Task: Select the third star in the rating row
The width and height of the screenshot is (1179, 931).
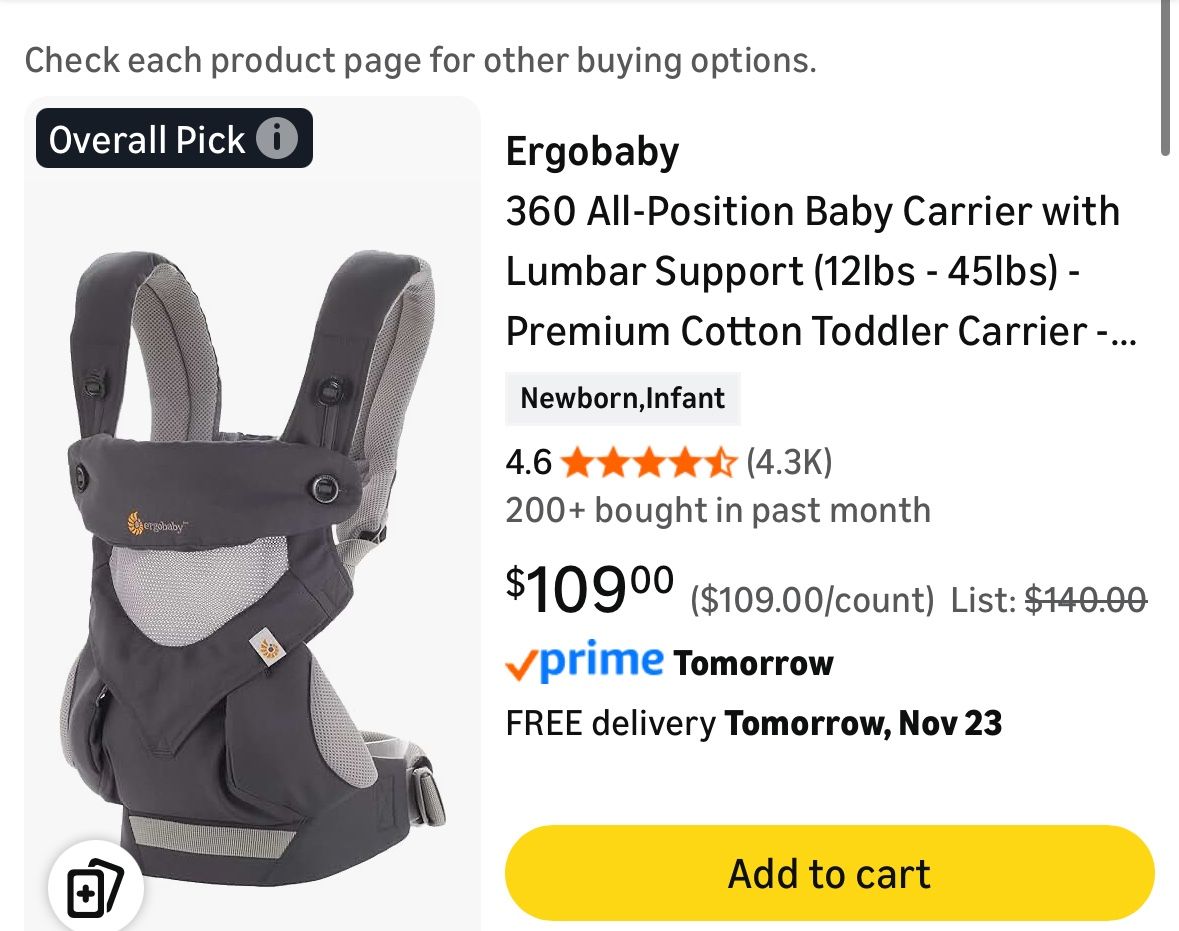Action: [x=650, y=463]
